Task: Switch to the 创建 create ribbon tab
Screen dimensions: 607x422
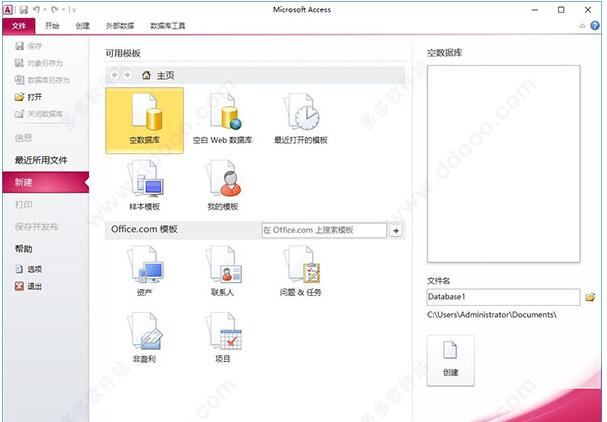Action: point(82,26)
